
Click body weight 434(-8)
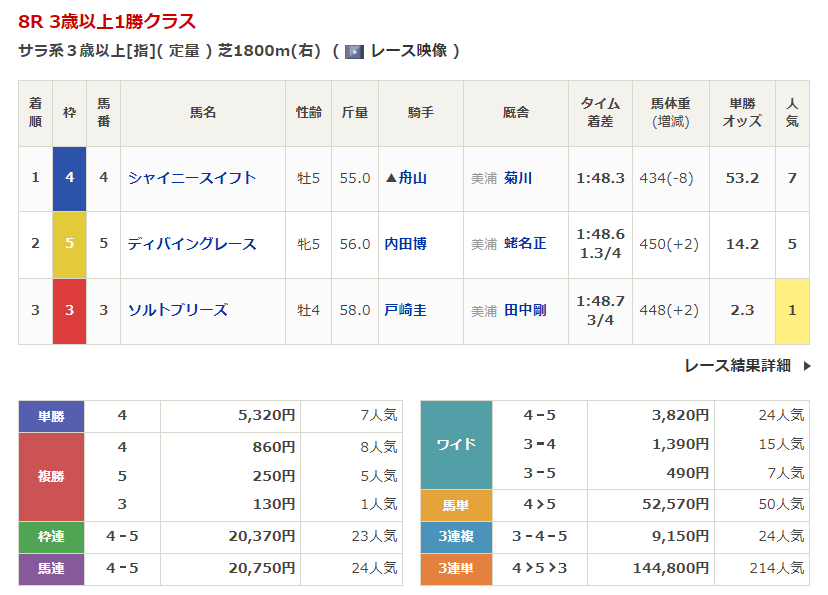tap(666, 178)
